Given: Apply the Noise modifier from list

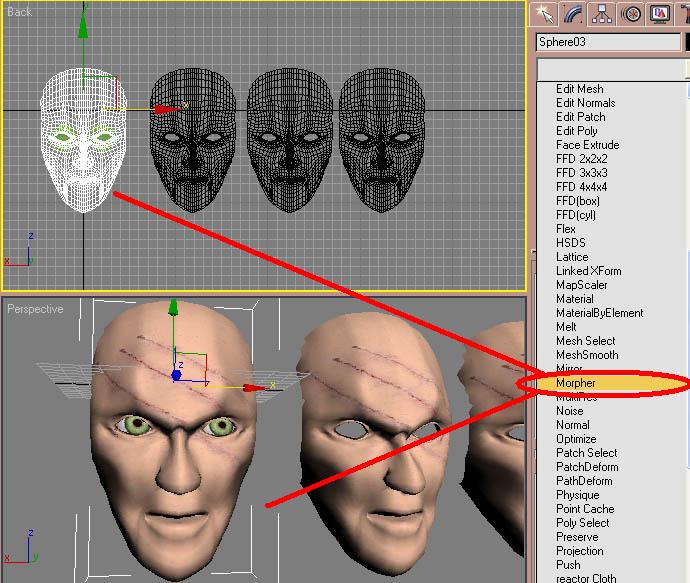Looking at the screenshot, I should [x=569, y=411].
